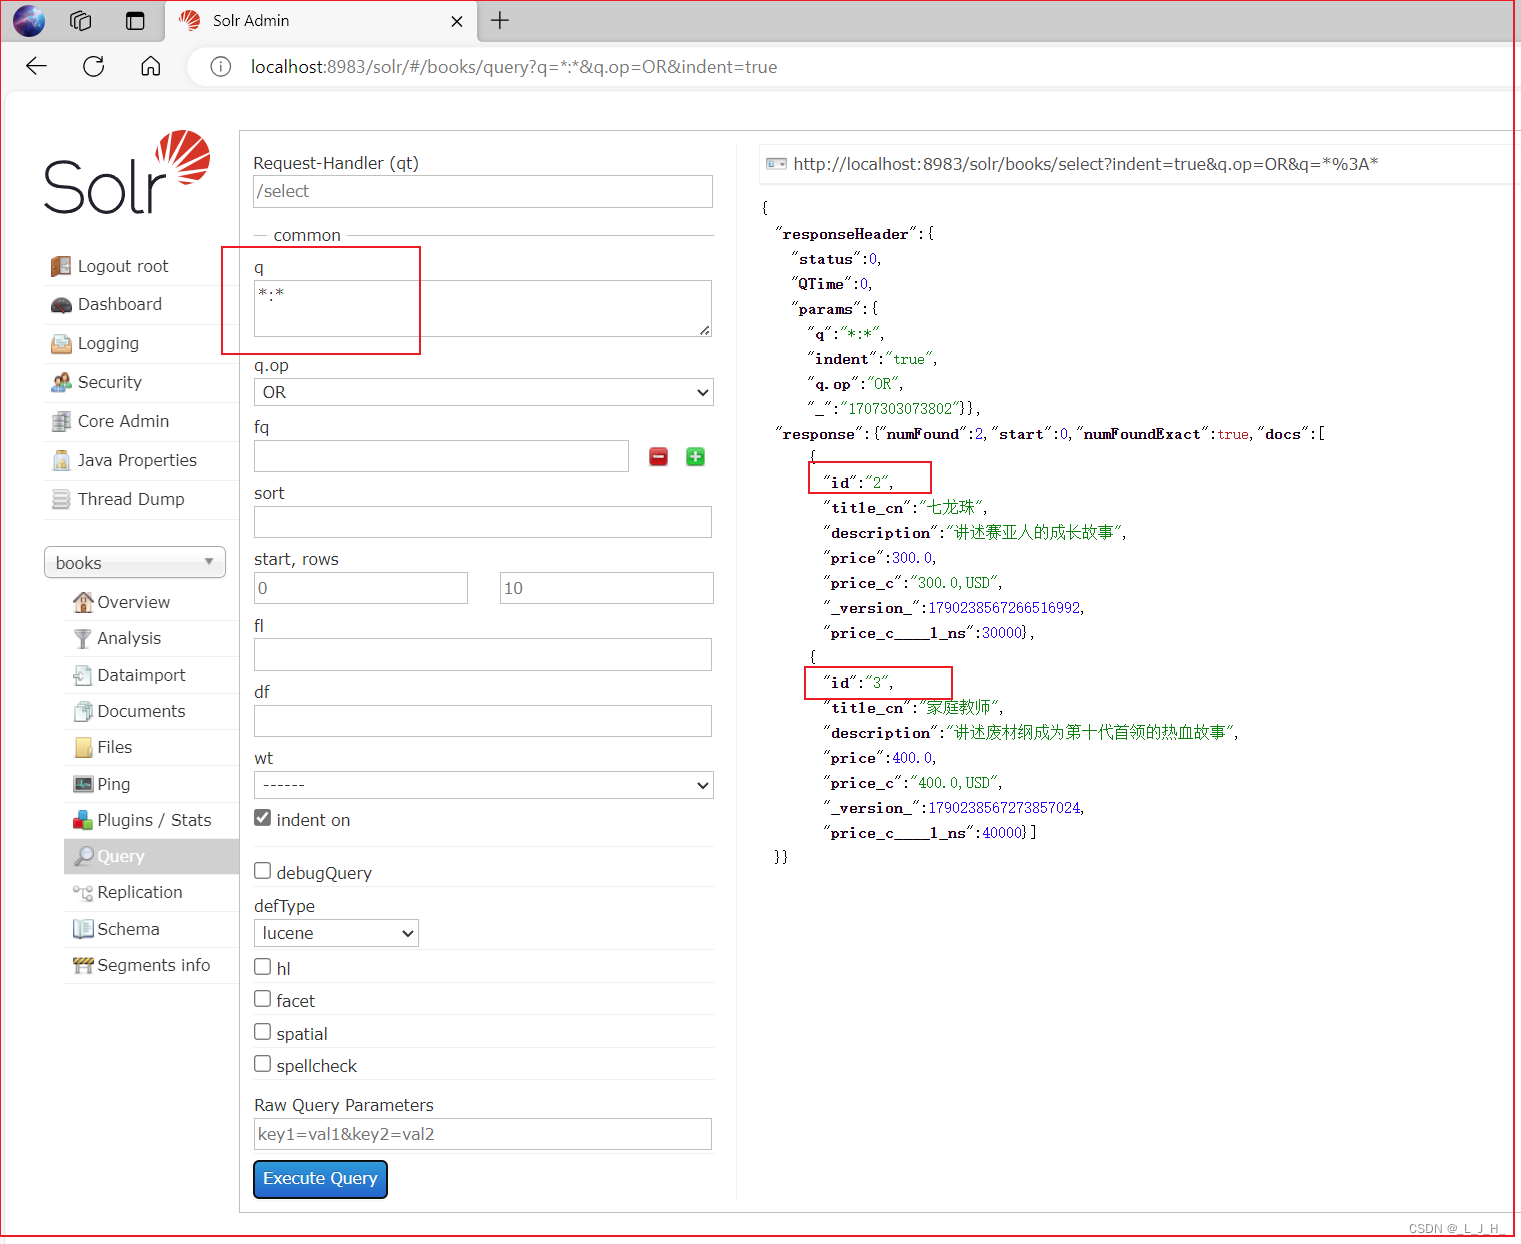Open the Thread Dump link

point(131,499)
